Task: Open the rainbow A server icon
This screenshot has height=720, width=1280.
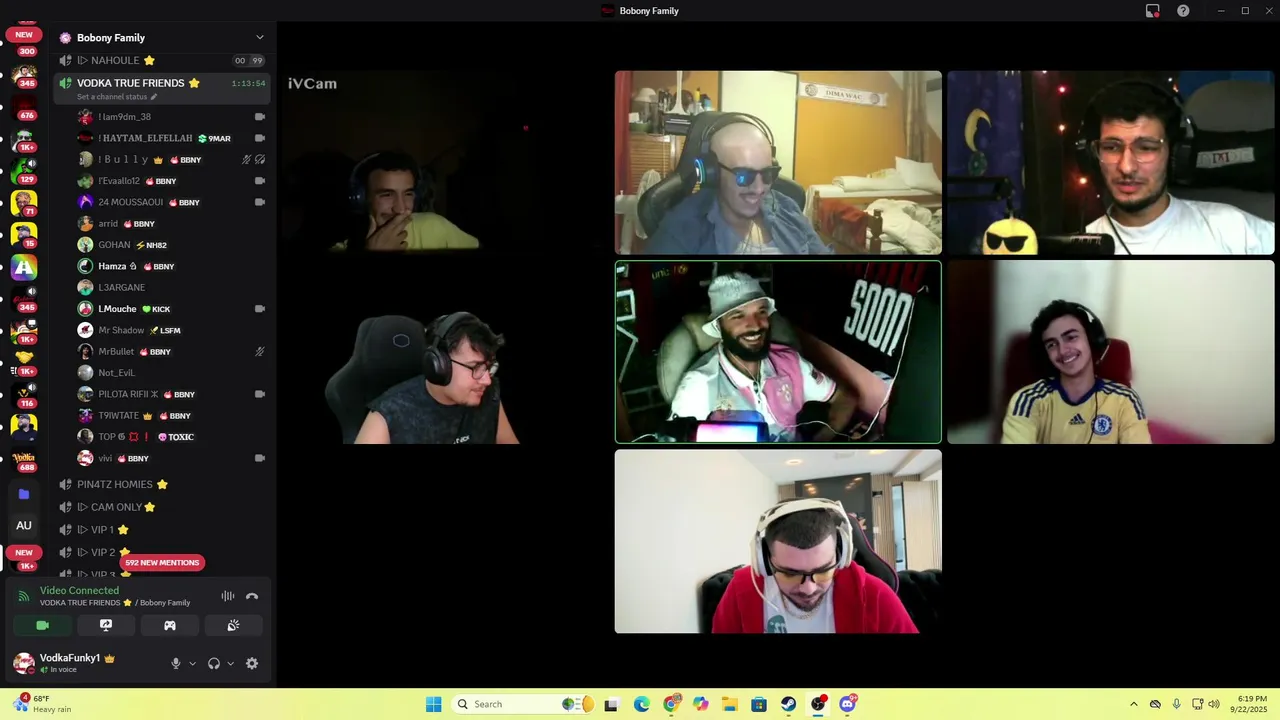Action: tap(24, 267)
